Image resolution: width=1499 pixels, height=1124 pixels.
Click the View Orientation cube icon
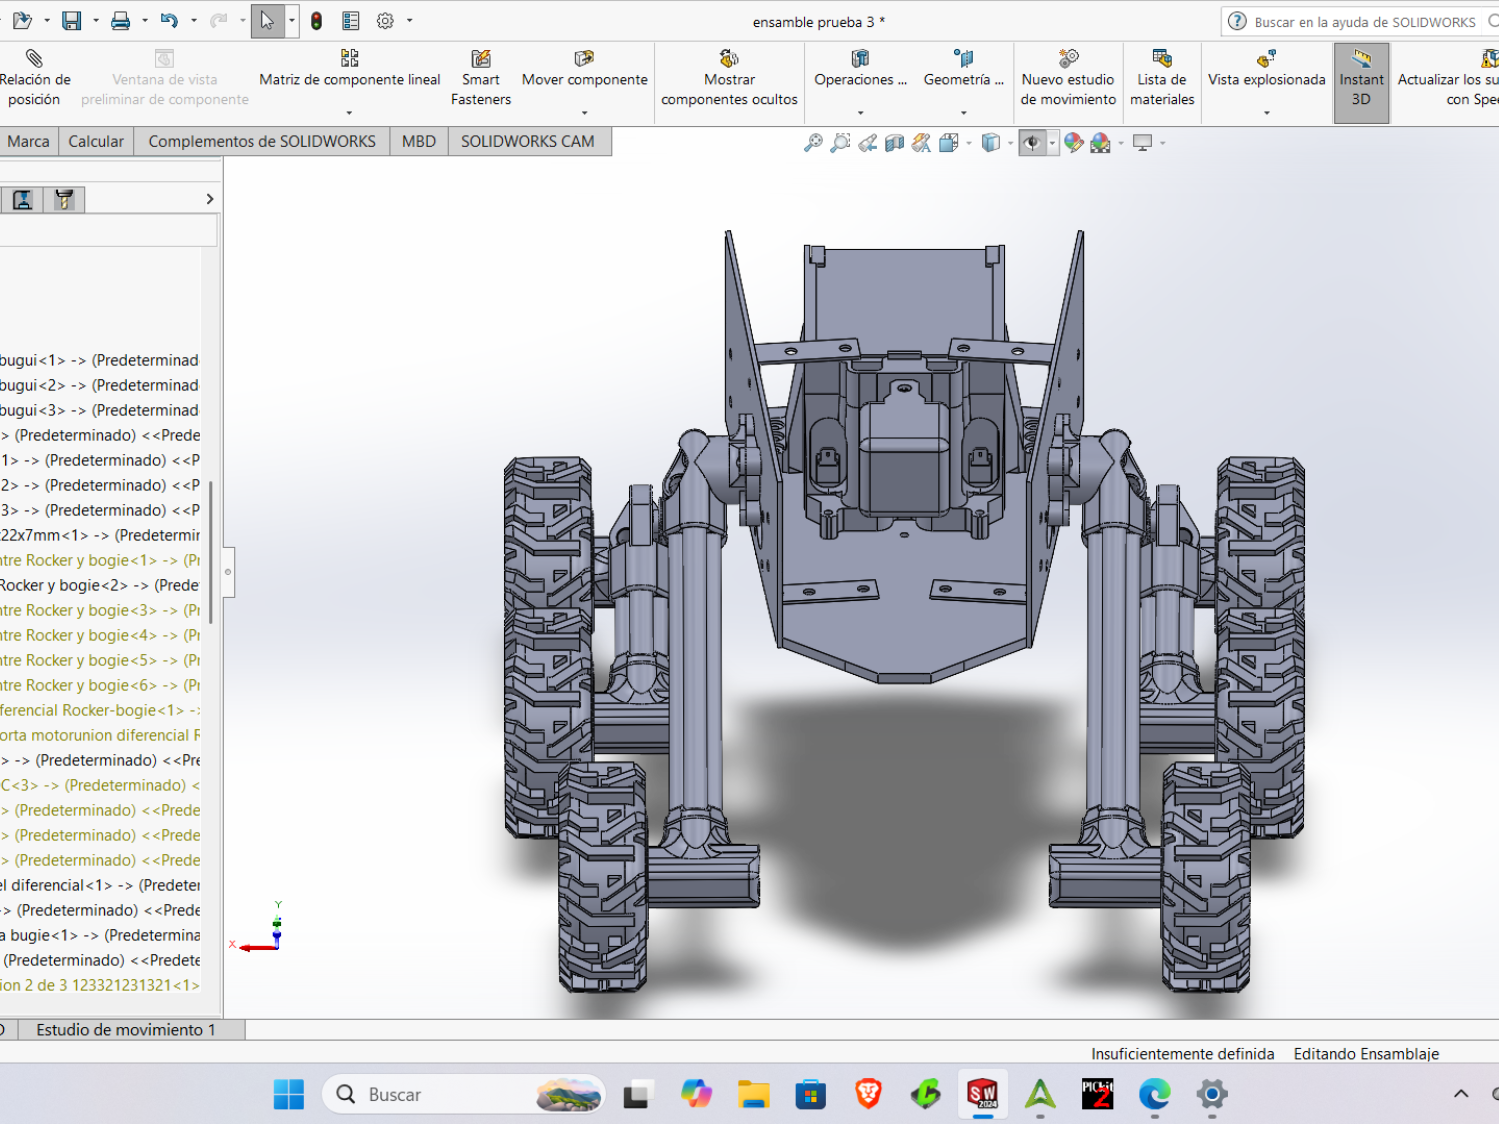[948, 143]
